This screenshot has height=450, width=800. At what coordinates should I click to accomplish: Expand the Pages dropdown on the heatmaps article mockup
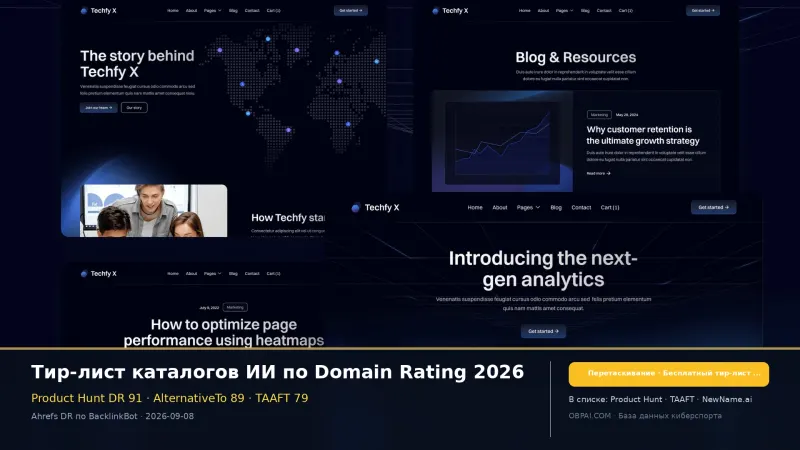tap(212, 273)
